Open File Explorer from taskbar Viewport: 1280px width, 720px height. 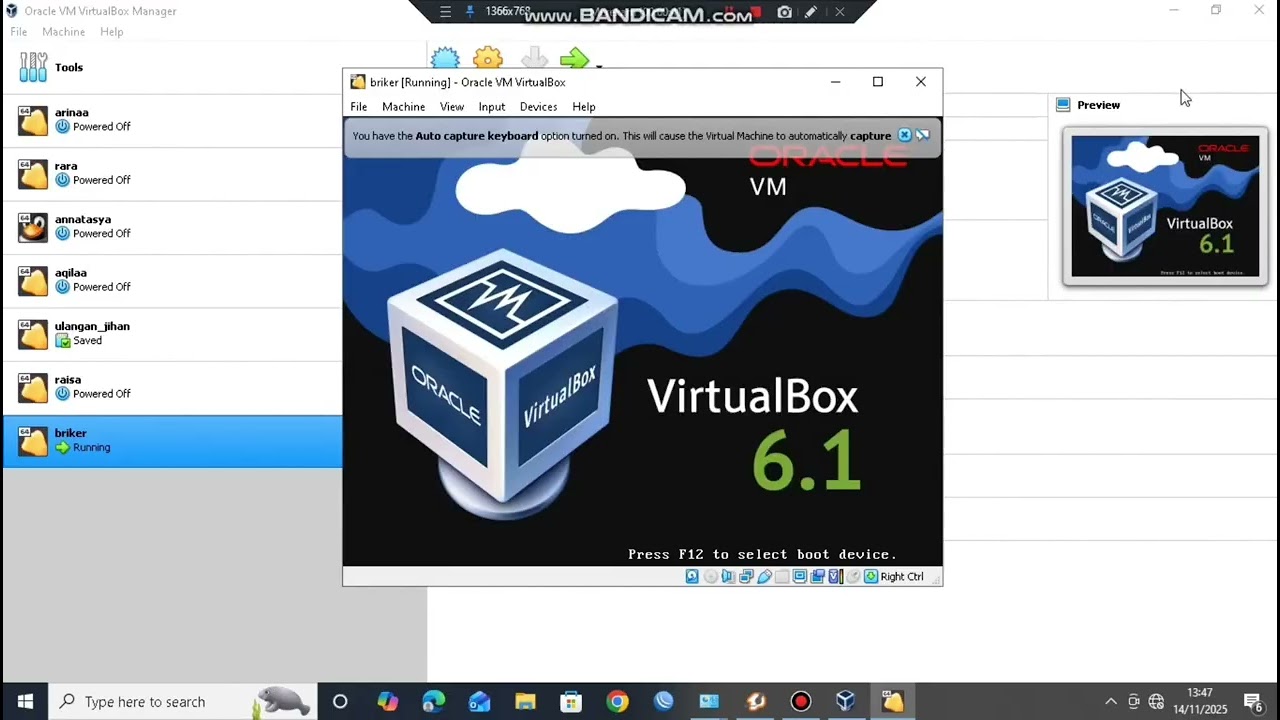click(525, 701)
